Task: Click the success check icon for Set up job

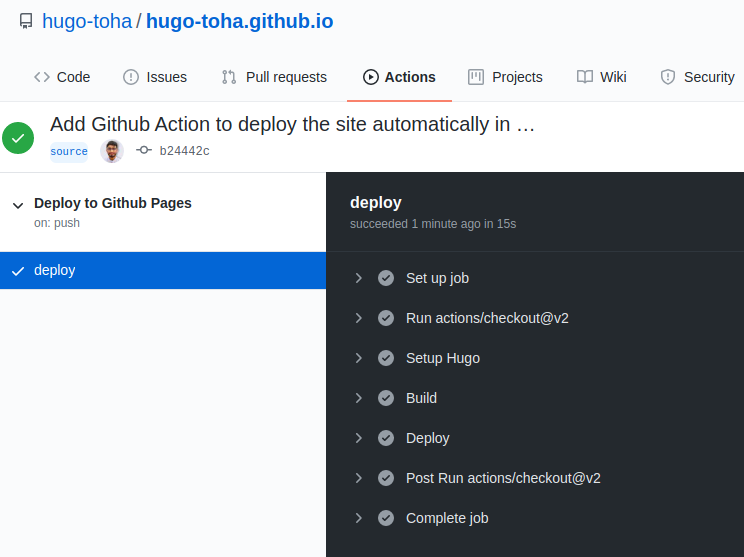Action: pyautogui.click(x=386, y=278)
